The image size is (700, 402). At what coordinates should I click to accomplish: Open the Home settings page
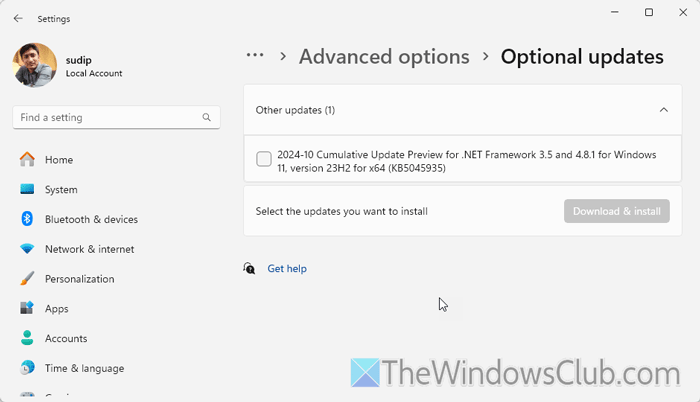[x=58, y=160]
